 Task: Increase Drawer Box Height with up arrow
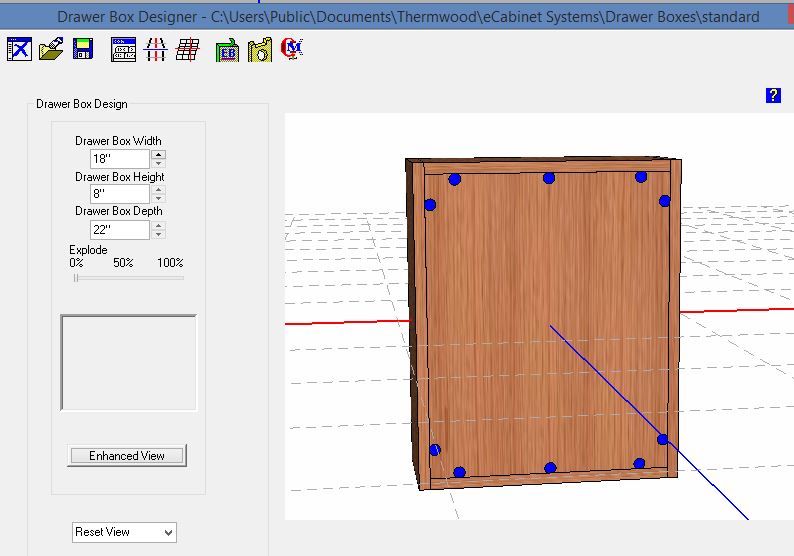pos(158,189)
